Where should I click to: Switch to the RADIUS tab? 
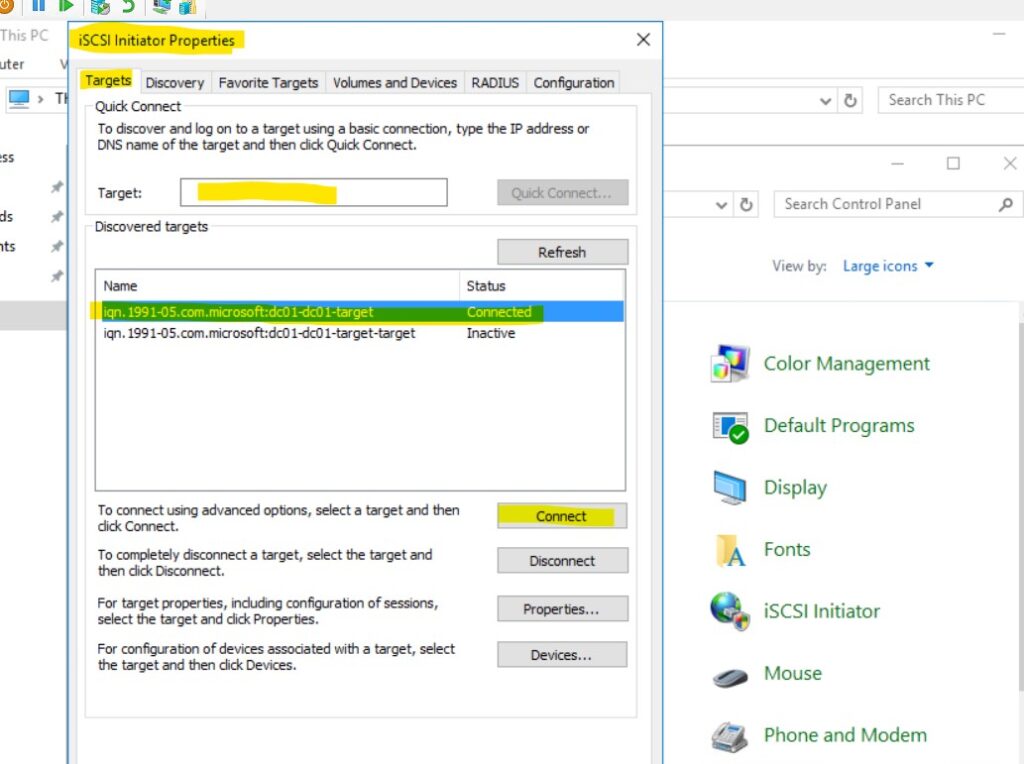click(495, 83)
